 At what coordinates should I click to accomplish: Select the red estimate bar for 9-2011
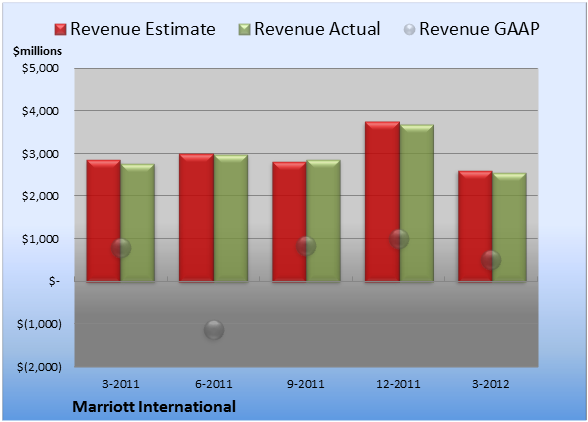click(289, 222)
